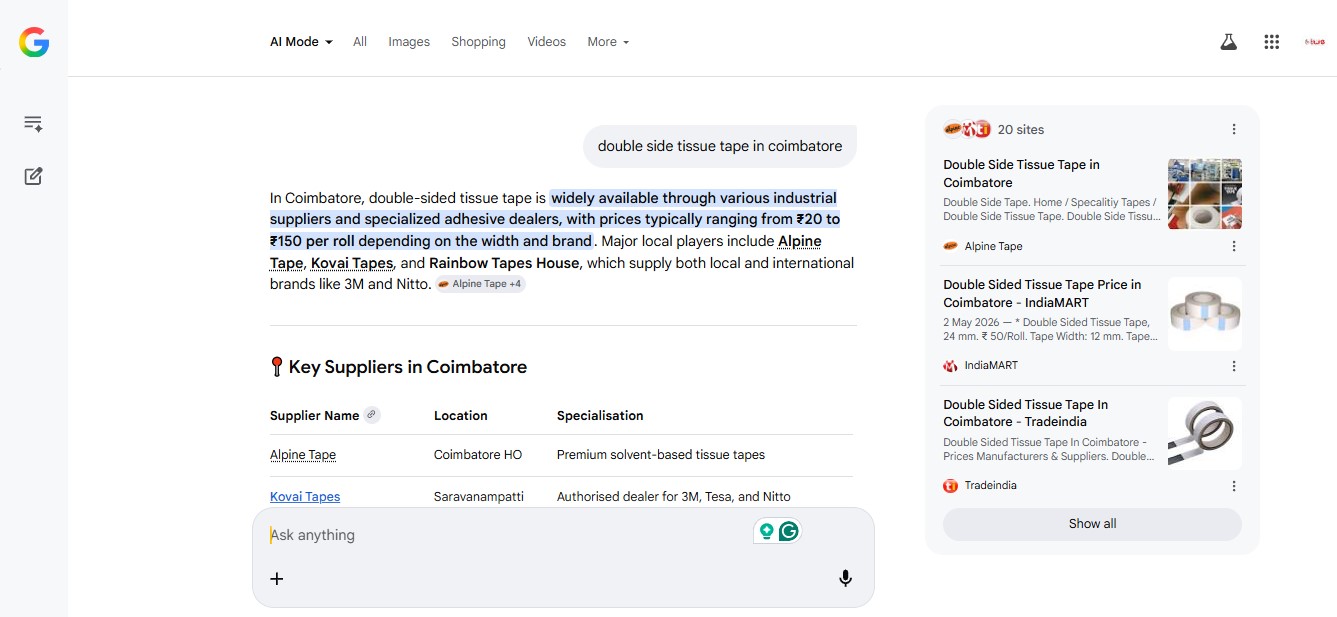Screen dimensions: 1337x617
Task: Click the Grammarly icon in the Ask box
Action: click(789, 531)
